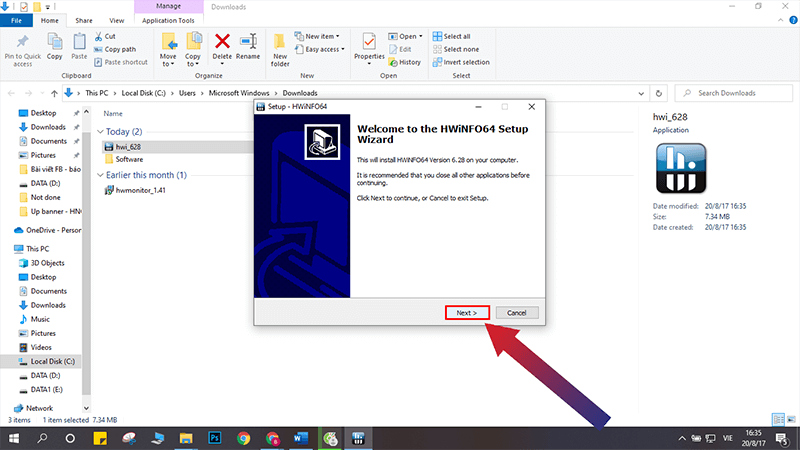Viewport: 800px width, 450px height.
Task: Click Select none
Action: [x=456, y=49]
